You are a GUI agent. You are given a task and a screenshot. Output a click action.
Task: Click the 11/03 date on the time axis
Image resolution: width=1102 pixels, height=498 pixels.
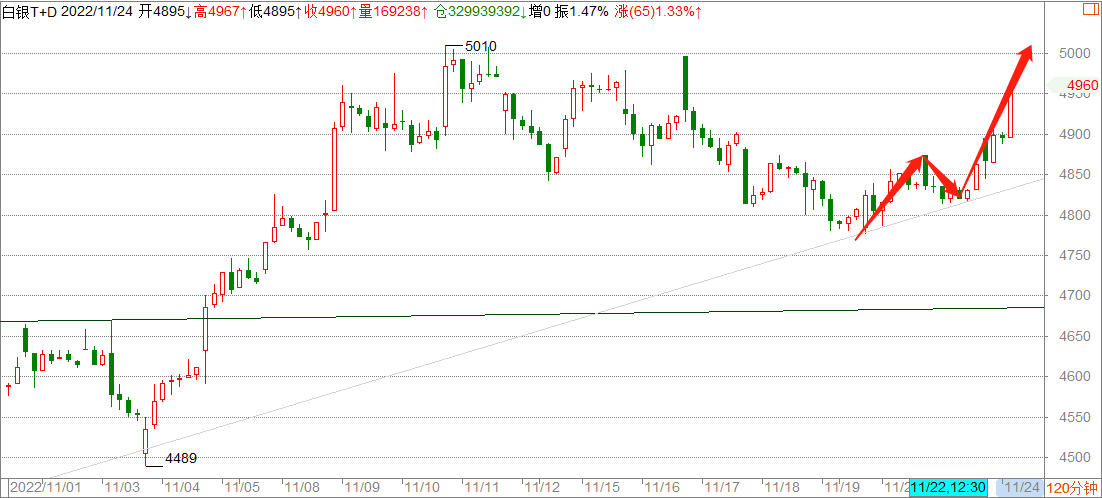tap(124, 487)
